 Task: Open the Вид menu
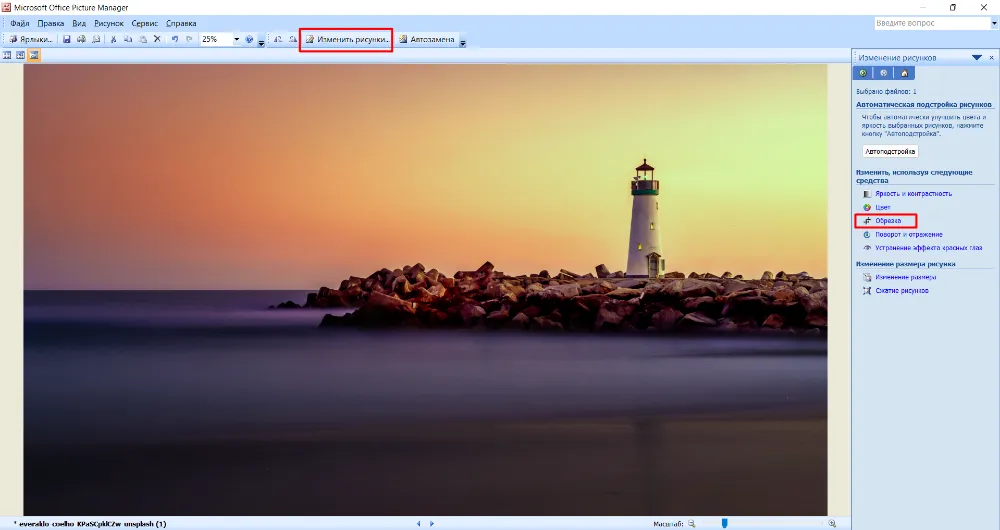[x=79, y=23]
